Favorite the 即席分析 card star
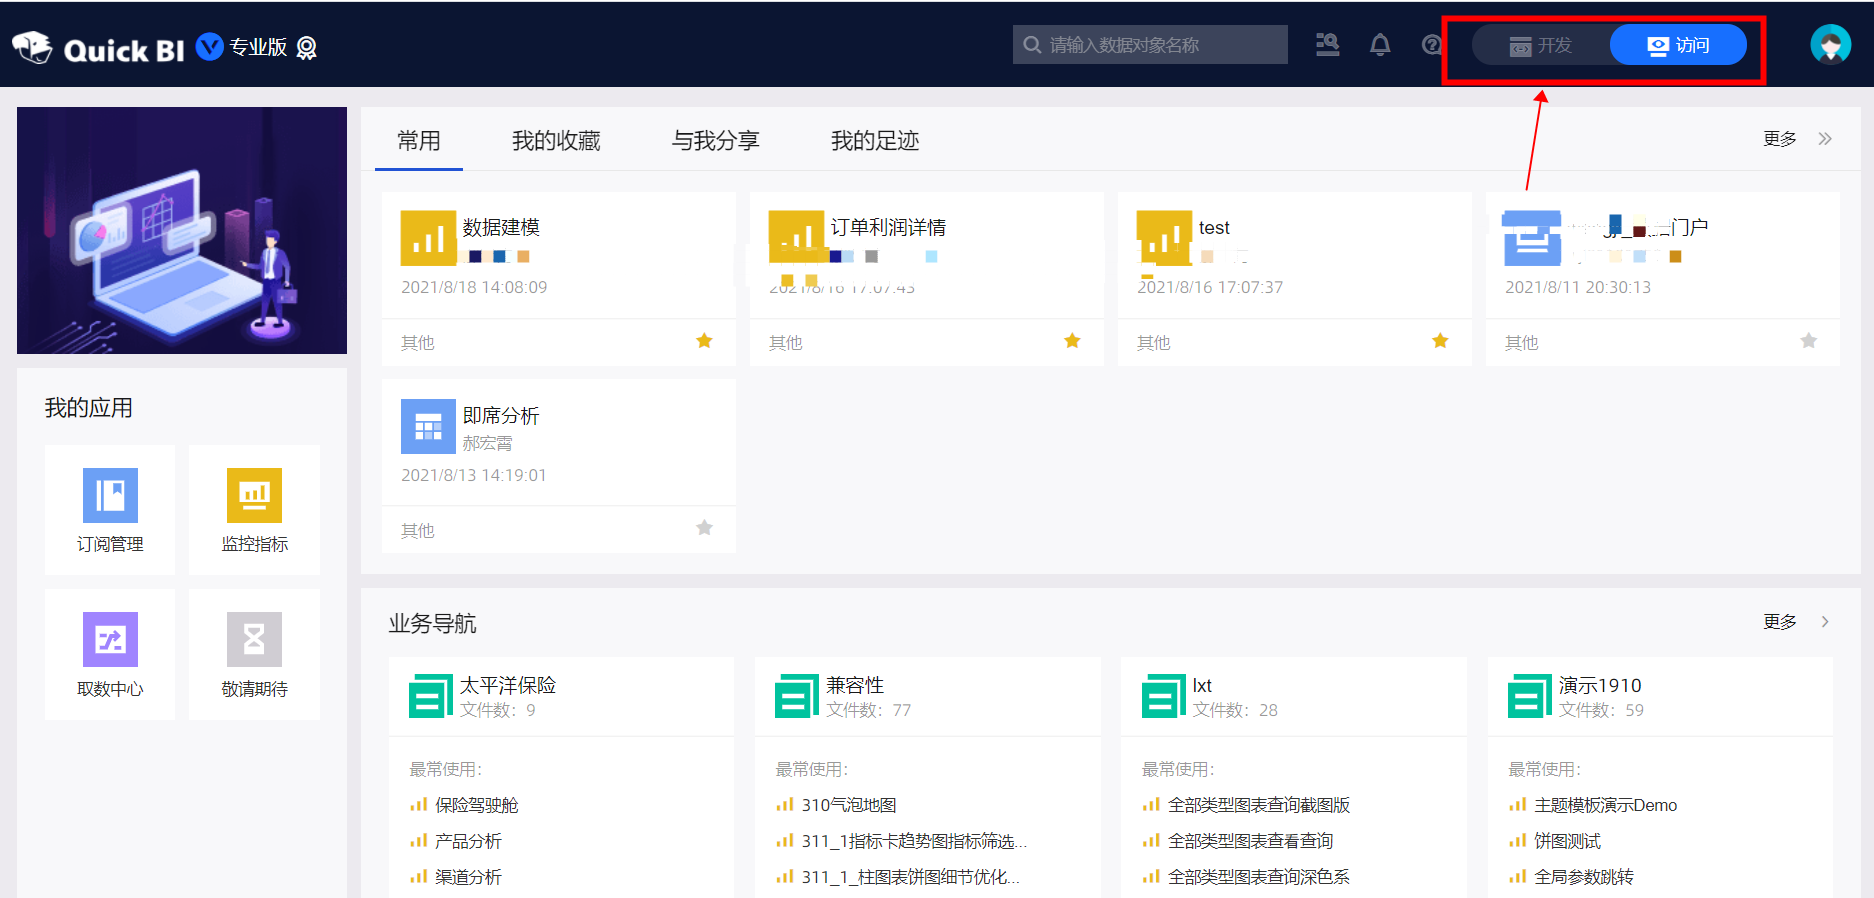Viewport: 1874px width, 898px height. tap(704, 528)
